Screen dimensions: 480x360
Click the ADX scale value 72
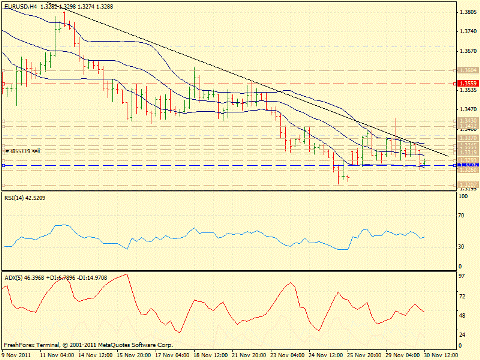462,296
